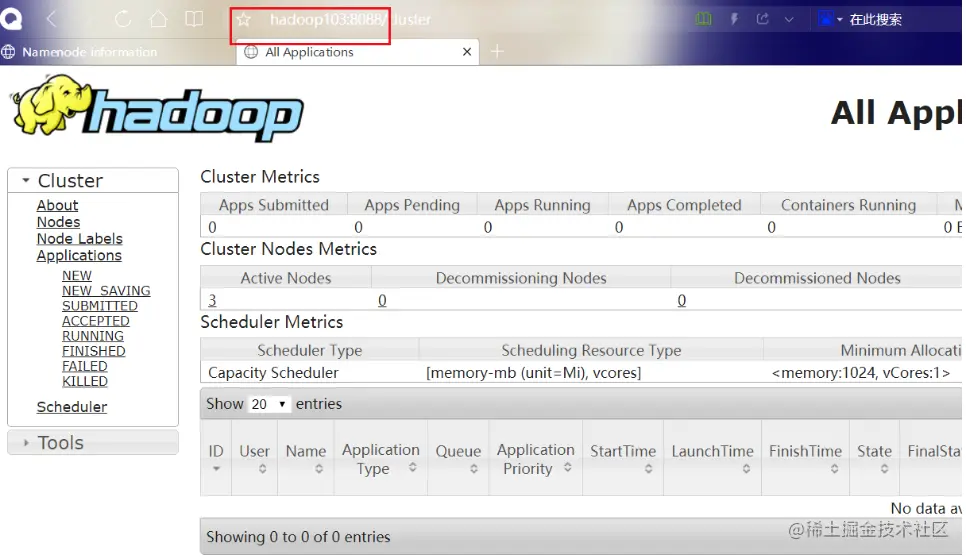Click the Apps Submitted header

tap(274, 205)
